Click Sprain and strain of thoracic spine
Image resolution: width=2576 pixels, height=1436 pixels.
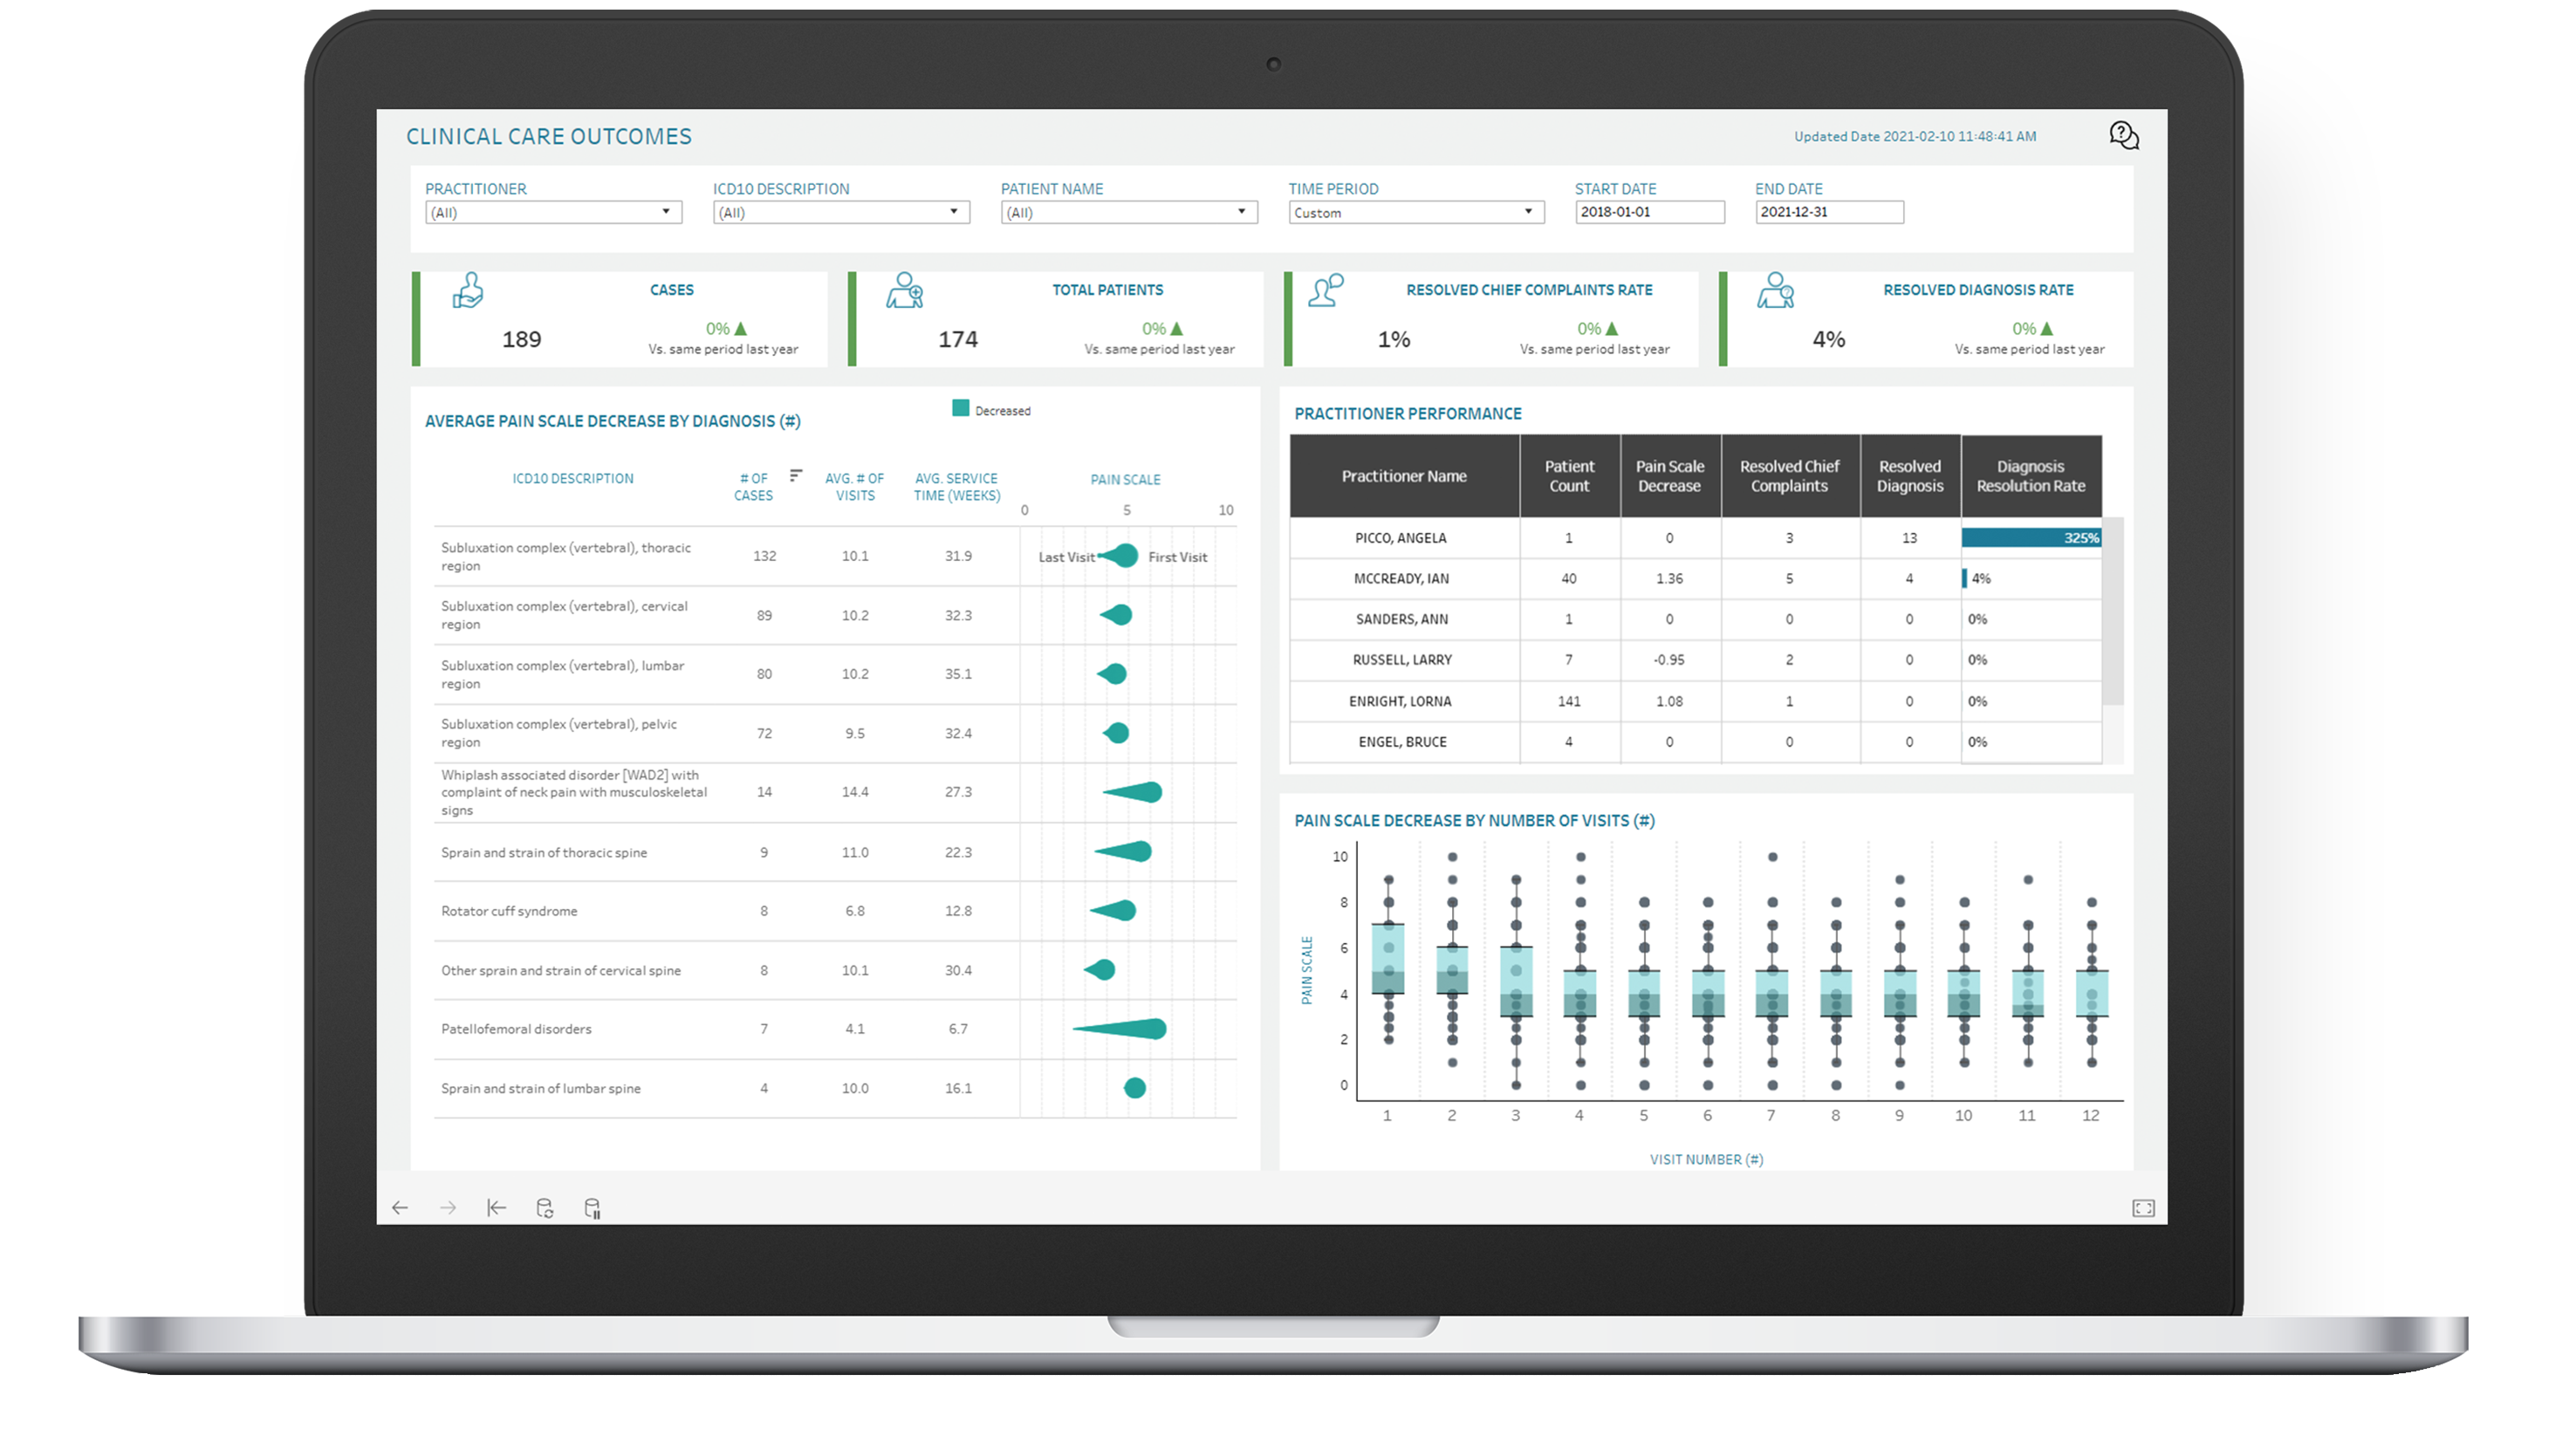coord(835,852)
